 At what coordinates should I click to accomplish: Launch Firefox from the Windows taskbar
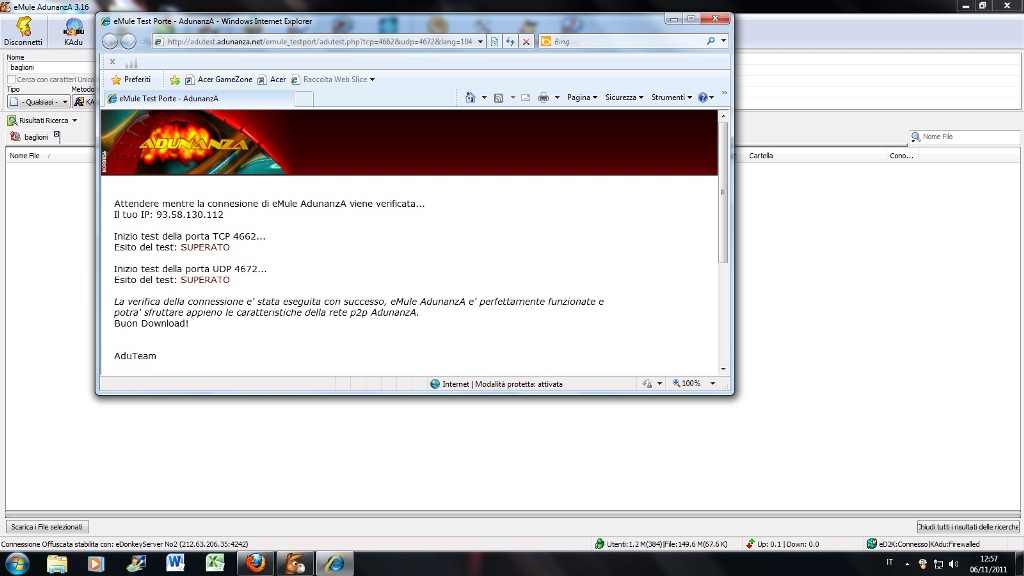[254, 563]
